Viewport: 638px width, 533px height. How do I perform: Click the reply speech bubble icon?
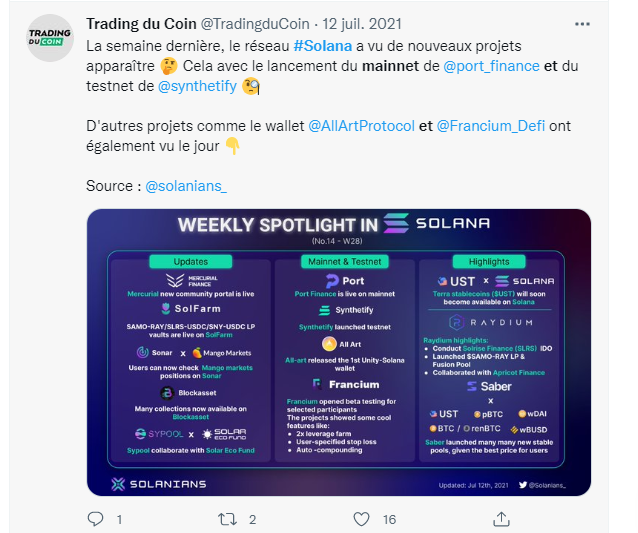pos(95,519)
